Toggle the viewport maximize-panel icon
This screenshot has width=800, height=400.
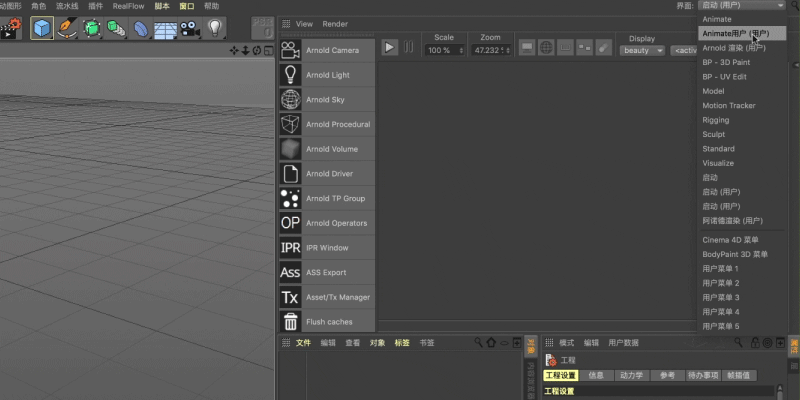point(268,50)
